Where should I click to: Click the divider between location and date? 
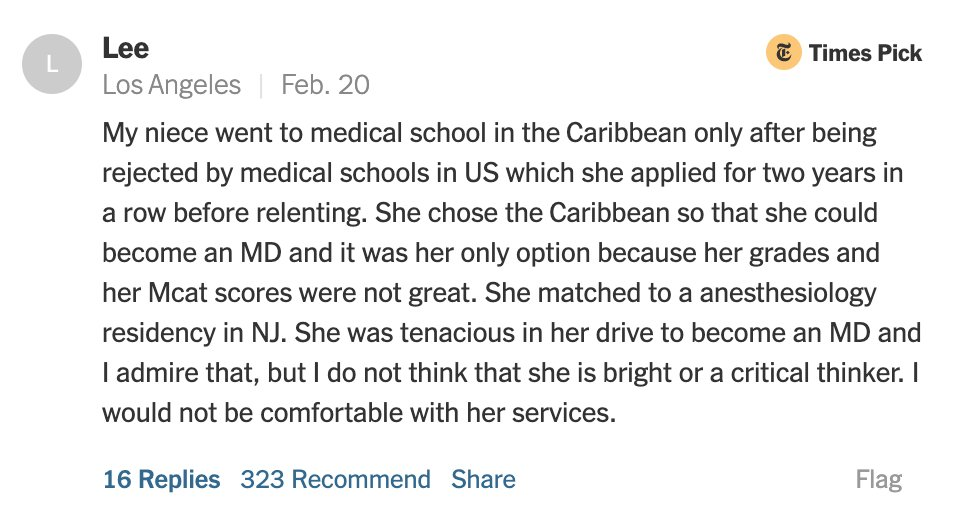click(x=261, y=85)
